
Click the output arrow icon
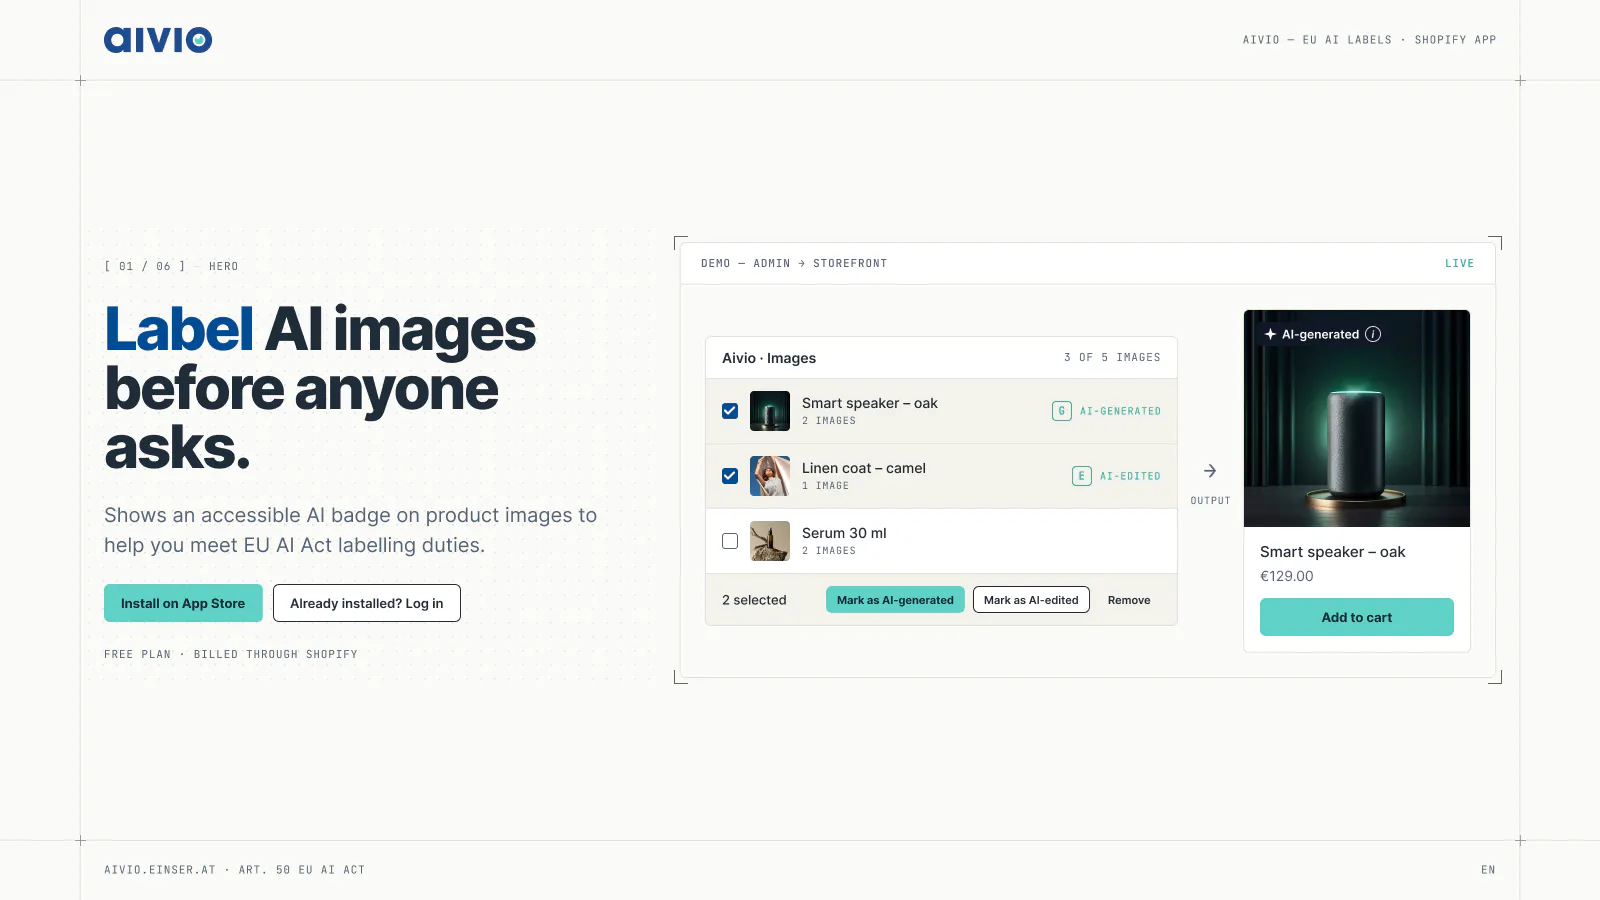1210,471
